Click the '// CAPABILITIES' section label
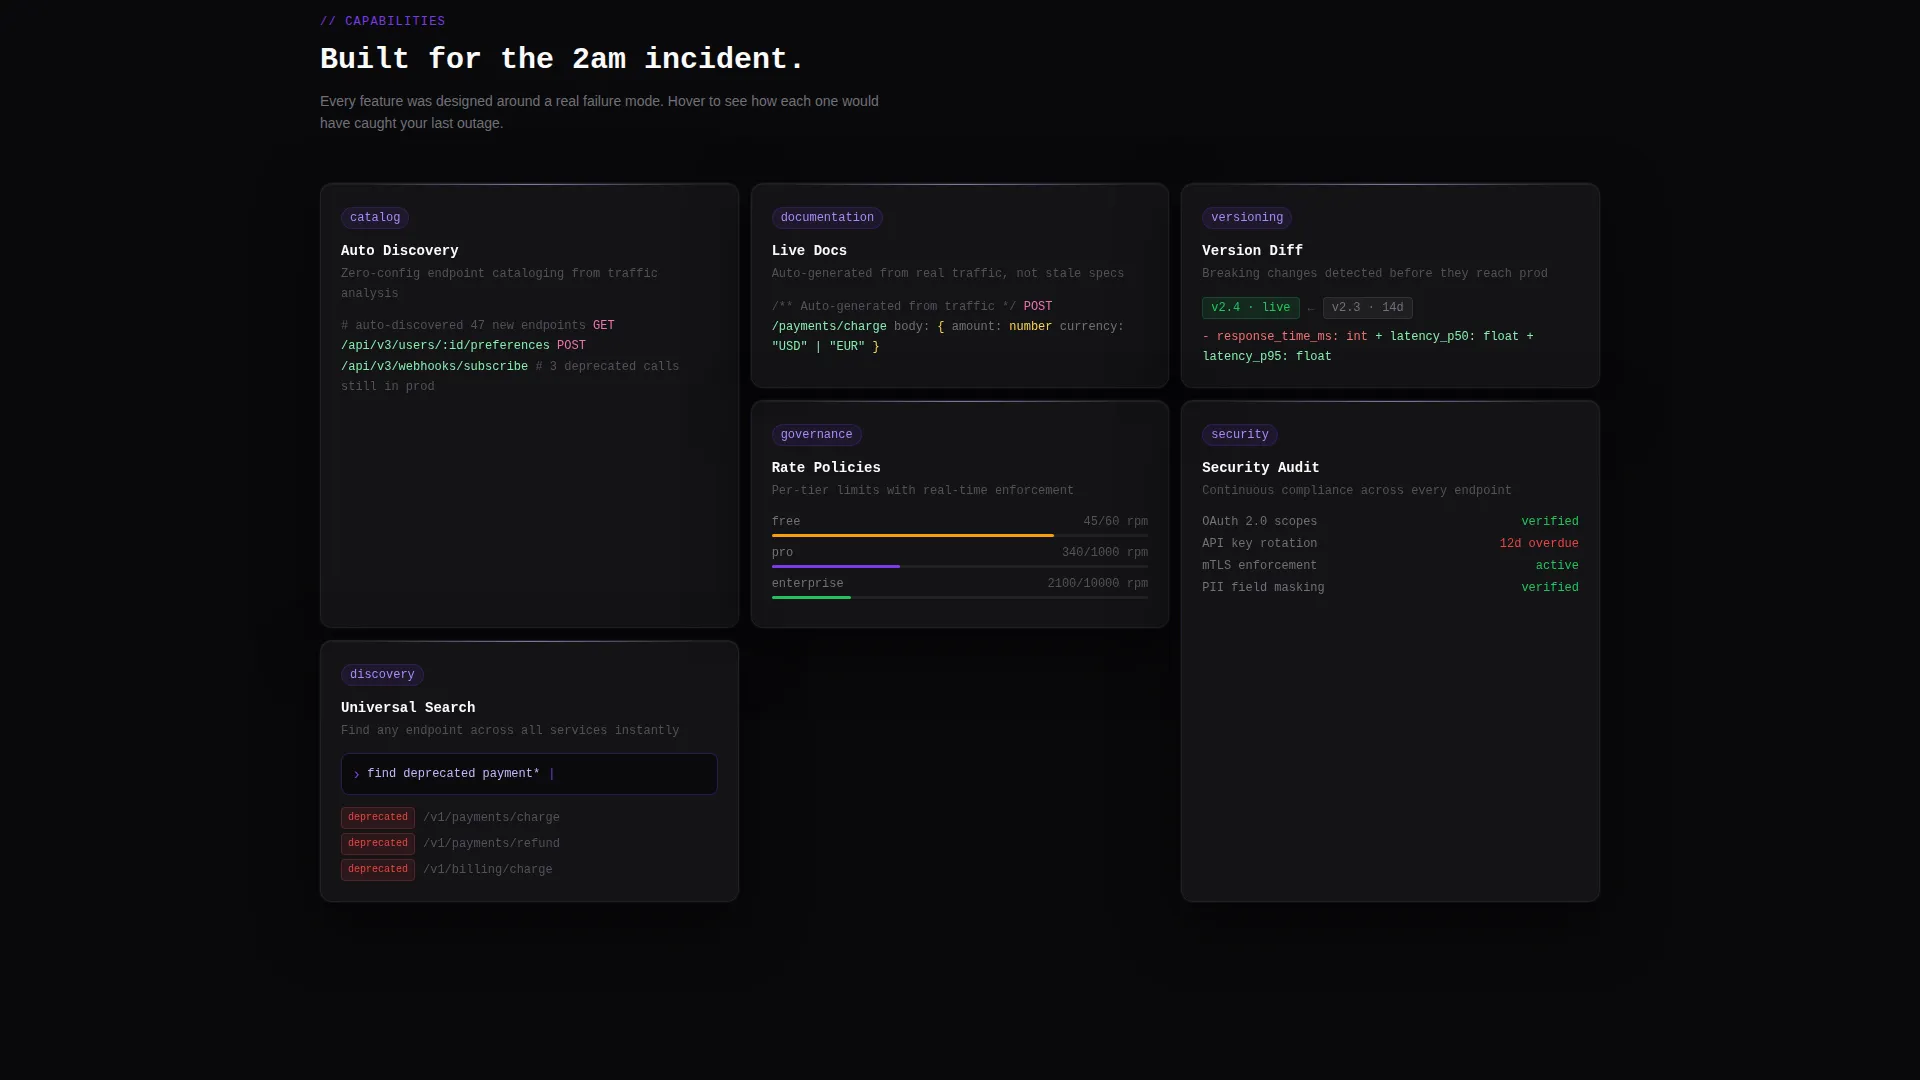Image resolution: width=1920 pixels, height=1080 pixels. [x=382, y=21]
